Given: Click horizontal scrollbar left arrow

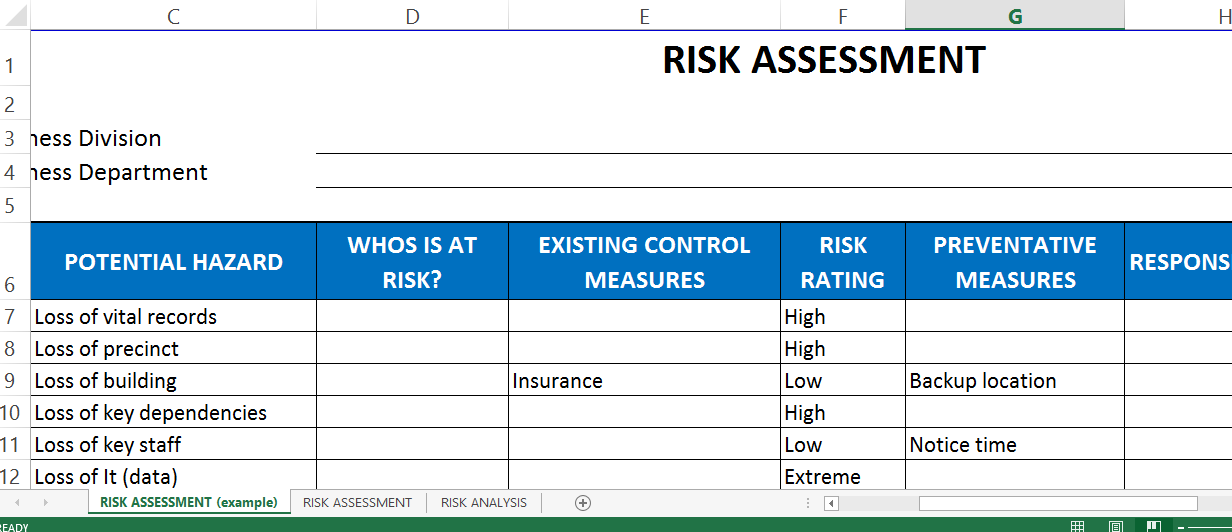Looking at the screenshot, I should 831,503.
